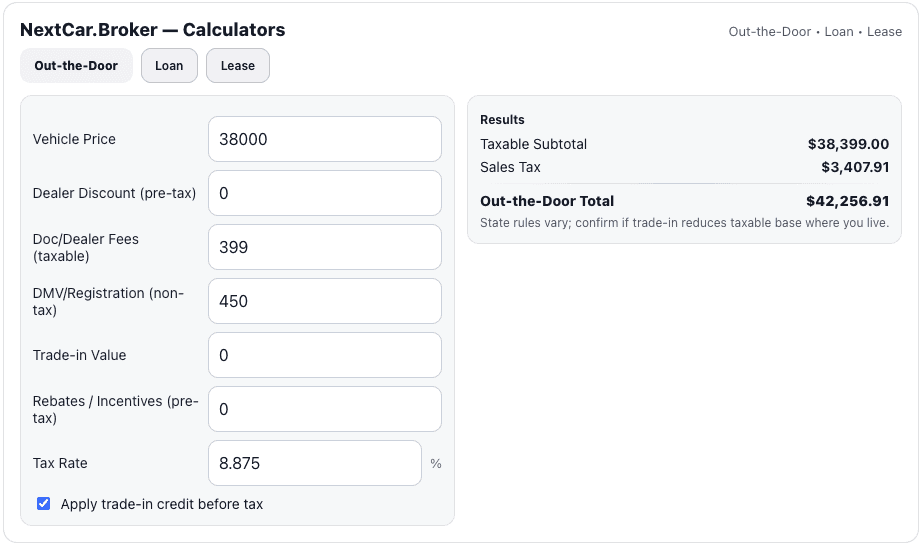This screenshot has height=546, width=922.
Task: Open the Lease calculator tab
Action: [x=238, y=66]
